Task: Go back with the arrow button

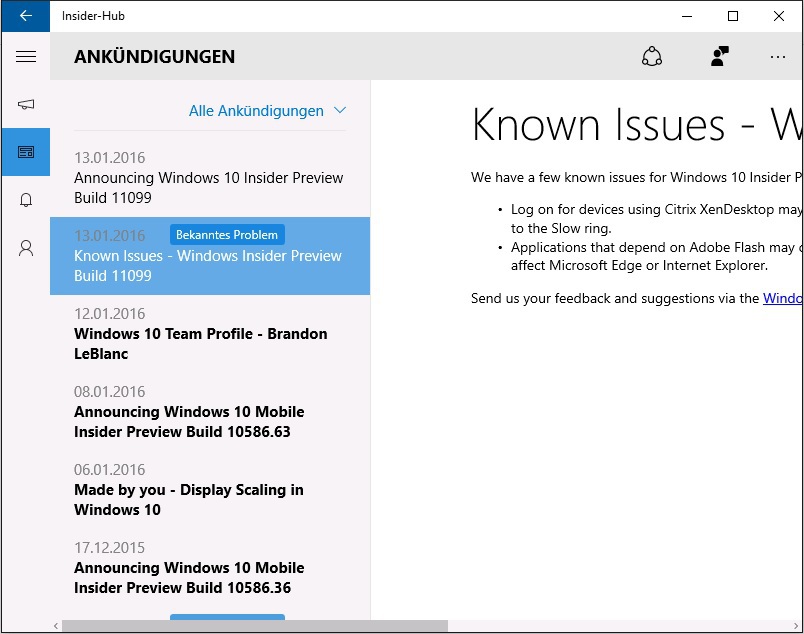Action: tap(26, 16)
